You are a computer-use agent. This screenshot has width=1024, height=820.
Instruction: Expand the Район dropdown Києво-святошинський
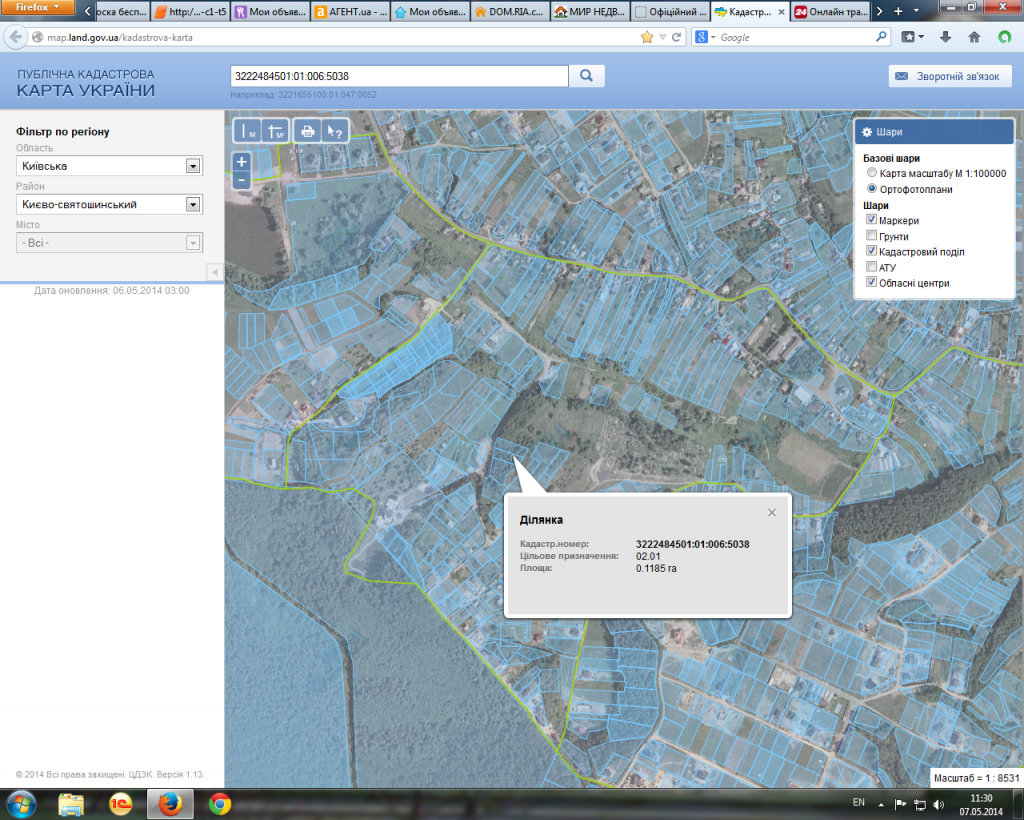tap(193, 204)
